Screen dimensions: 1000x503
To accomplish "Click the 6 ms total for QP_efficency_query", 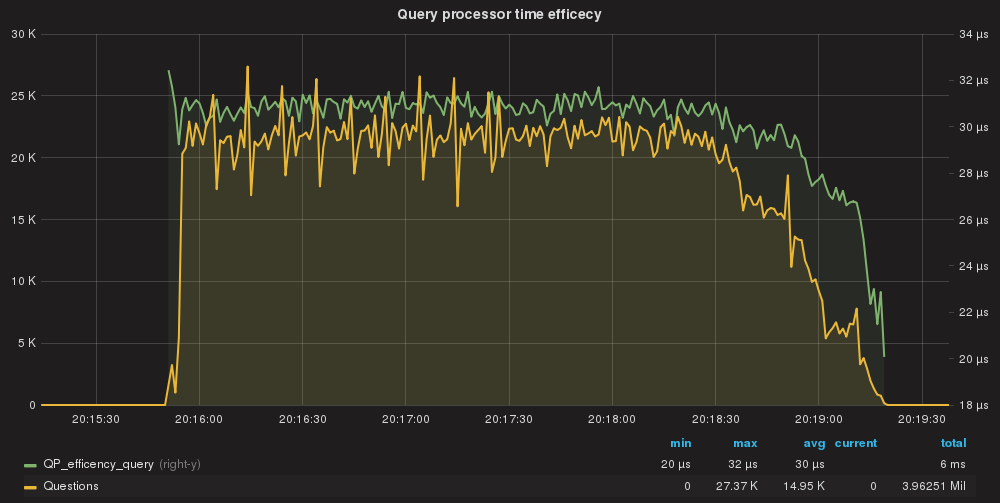I will [951, 465].
